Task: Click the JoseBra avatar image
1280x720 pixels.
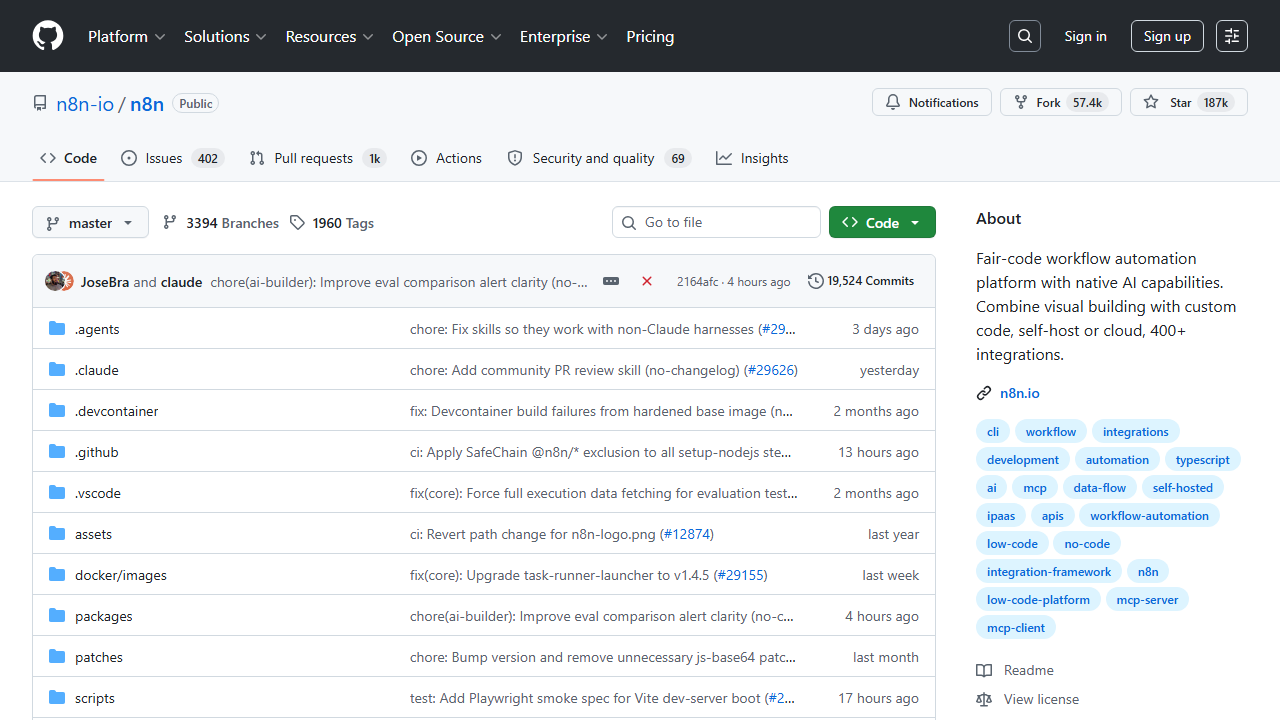Action: coord(55,281)
